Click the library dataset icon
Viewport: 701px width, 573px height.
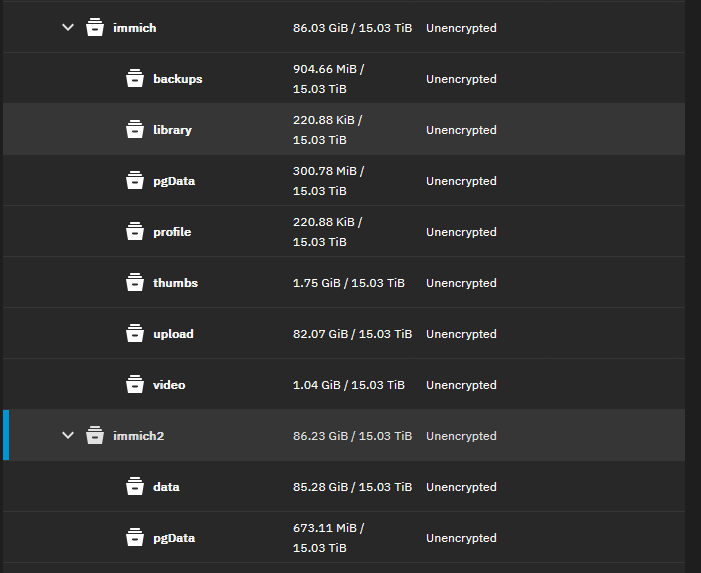(135, 129)
